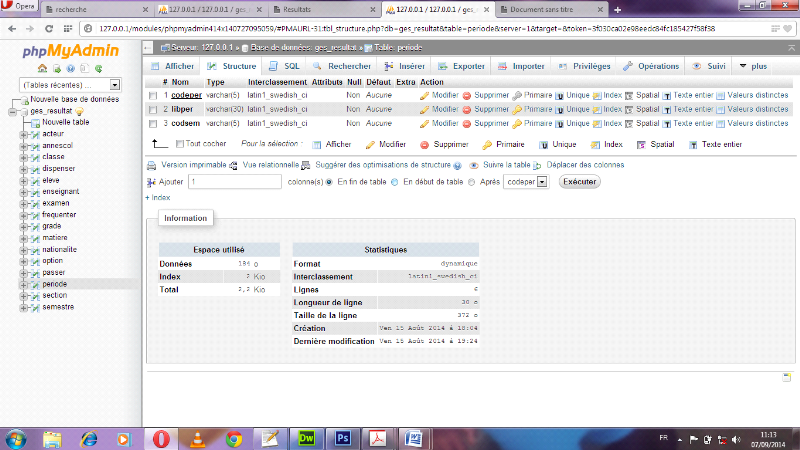Open the documentation help icon in sidebar
The height and width of the screenshot is (450, 800).
click(70, 68)
